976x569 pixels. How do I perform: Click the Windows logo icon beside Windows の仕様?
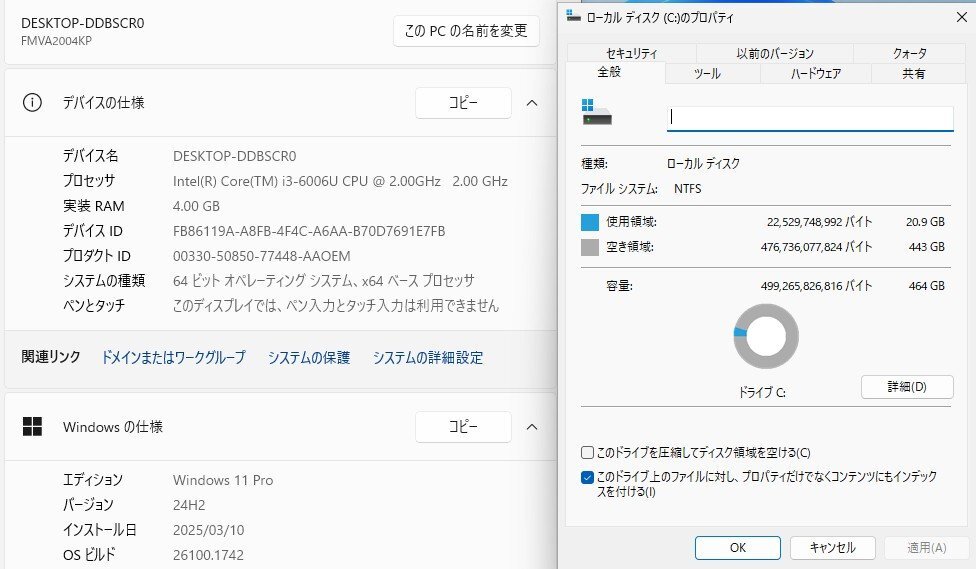coord(32,426)
